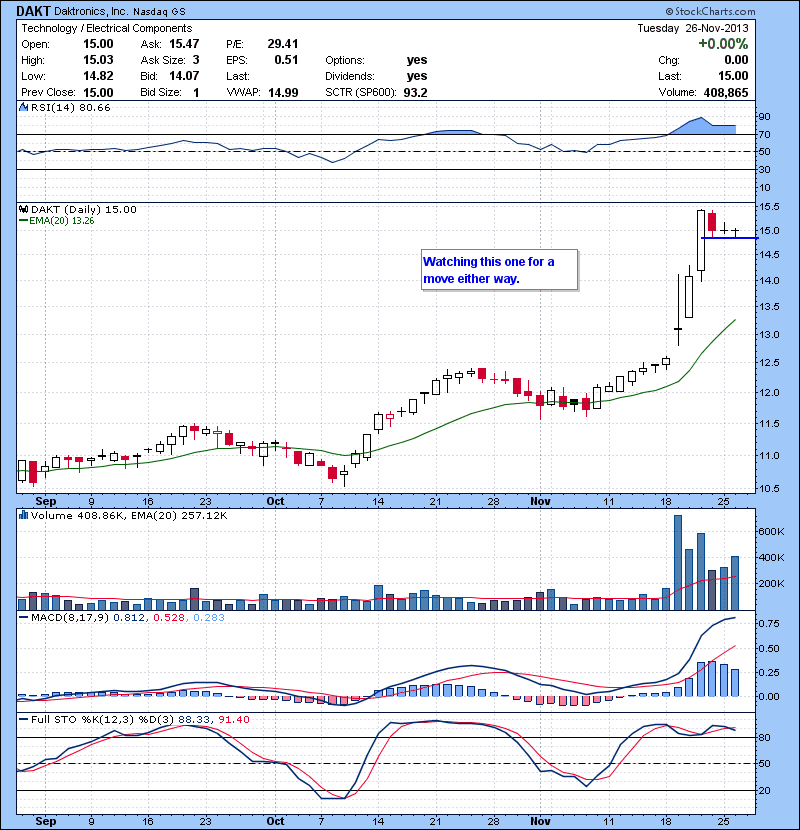Click the Technology / Electrical Components sector text
Viewport: 800px width, 830px height.
coord(106,28)
